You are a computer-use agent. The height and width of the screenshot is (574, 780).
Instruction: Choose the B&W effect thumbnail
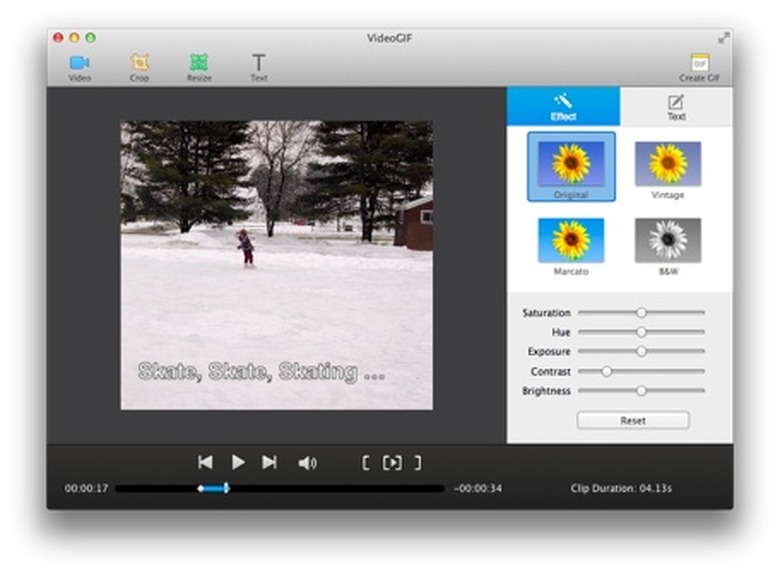tap(667, 241)
